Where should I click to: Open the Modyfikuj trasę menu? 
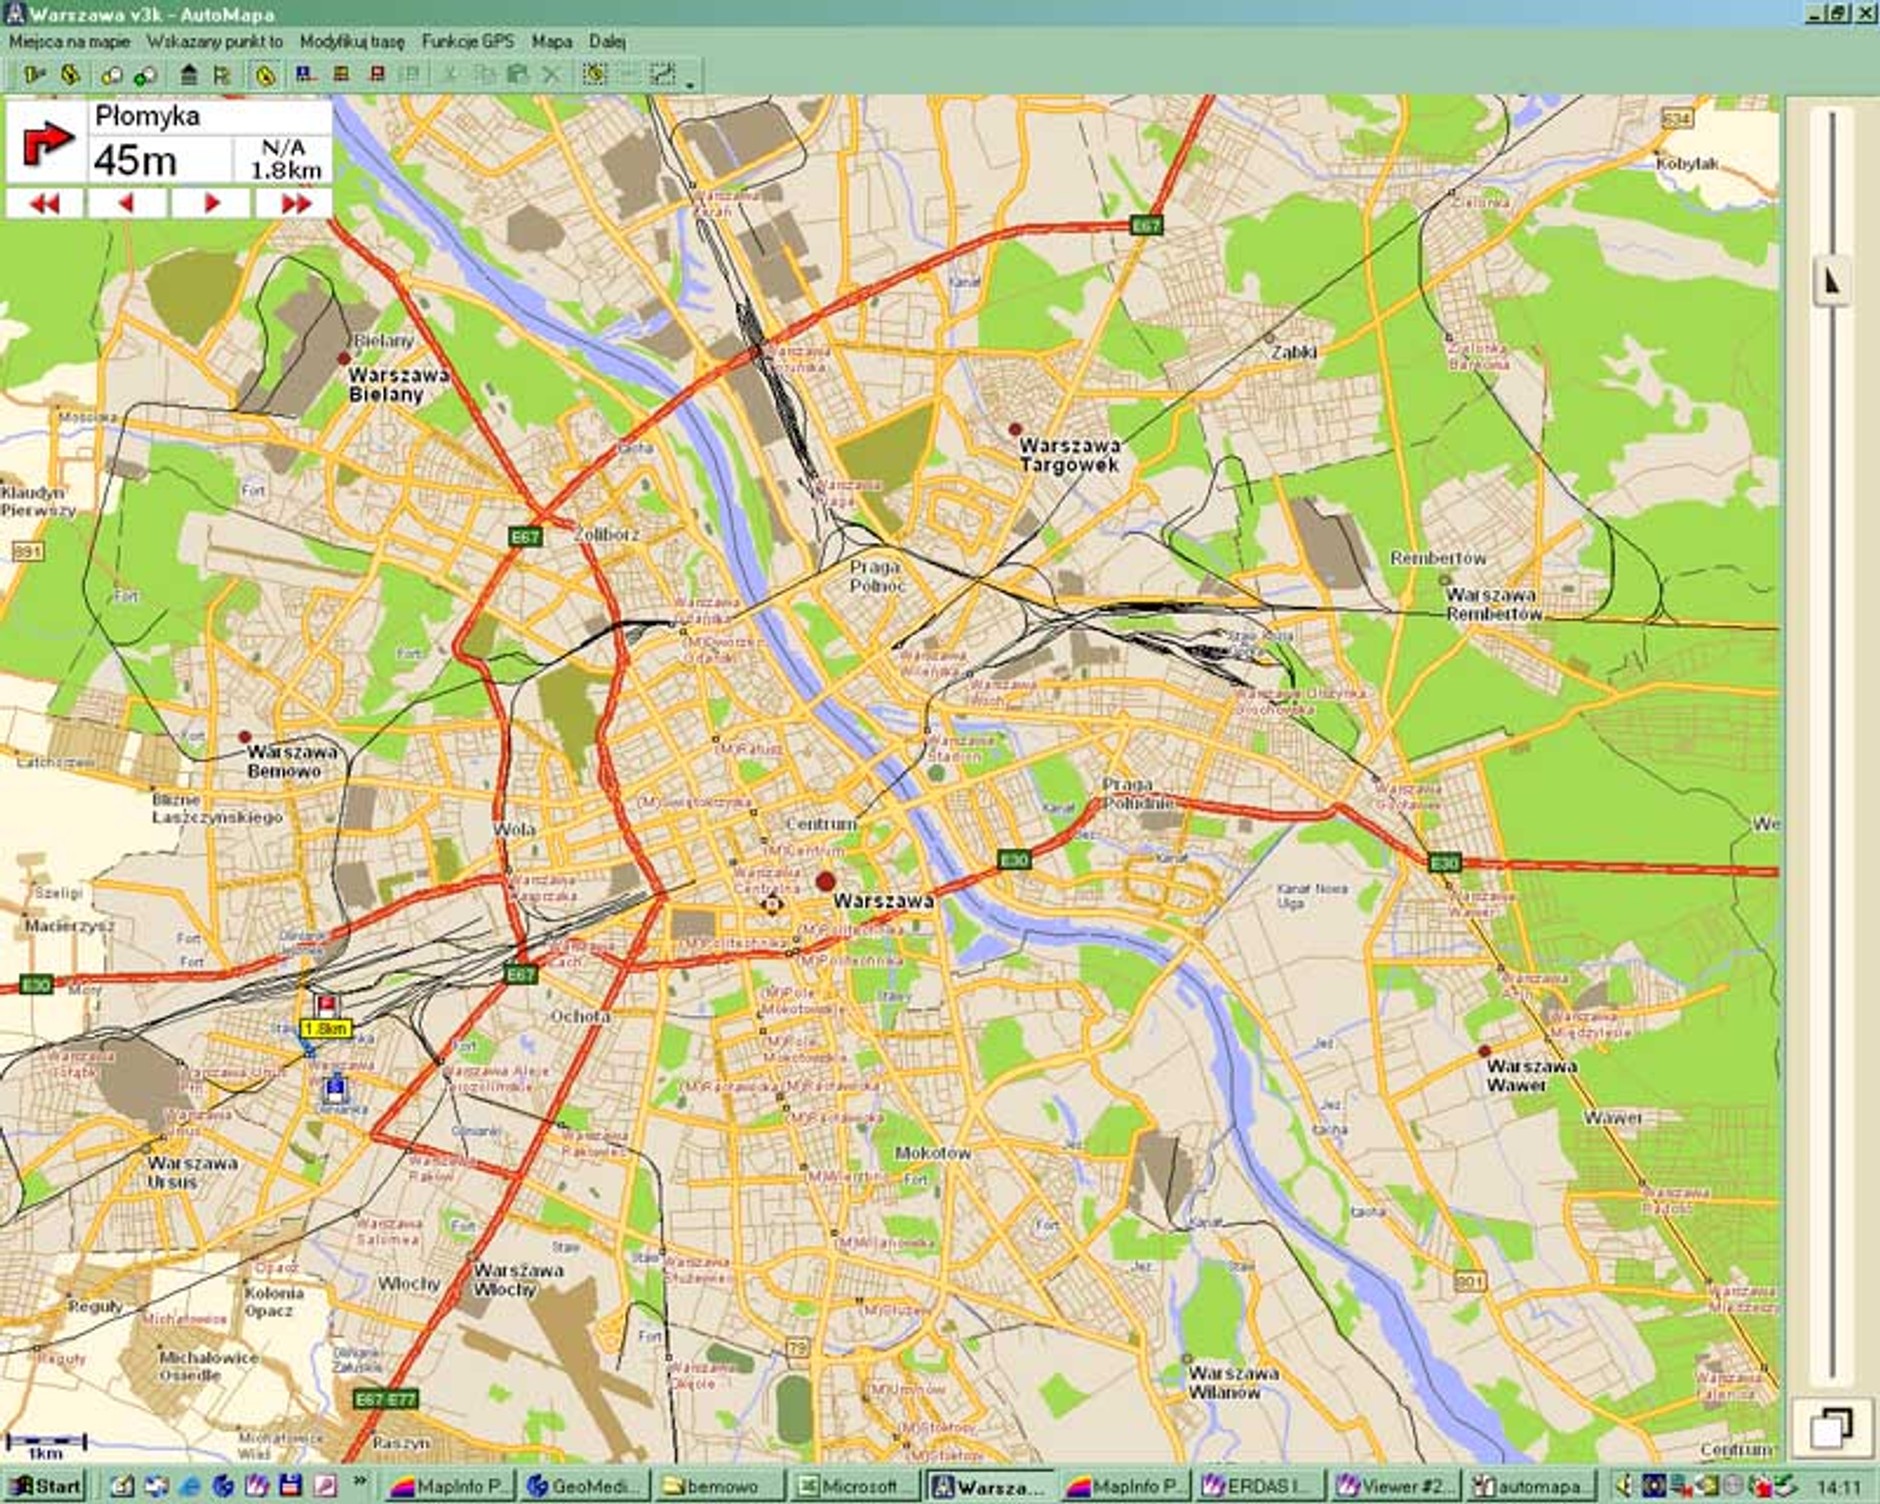pos(352,41)
